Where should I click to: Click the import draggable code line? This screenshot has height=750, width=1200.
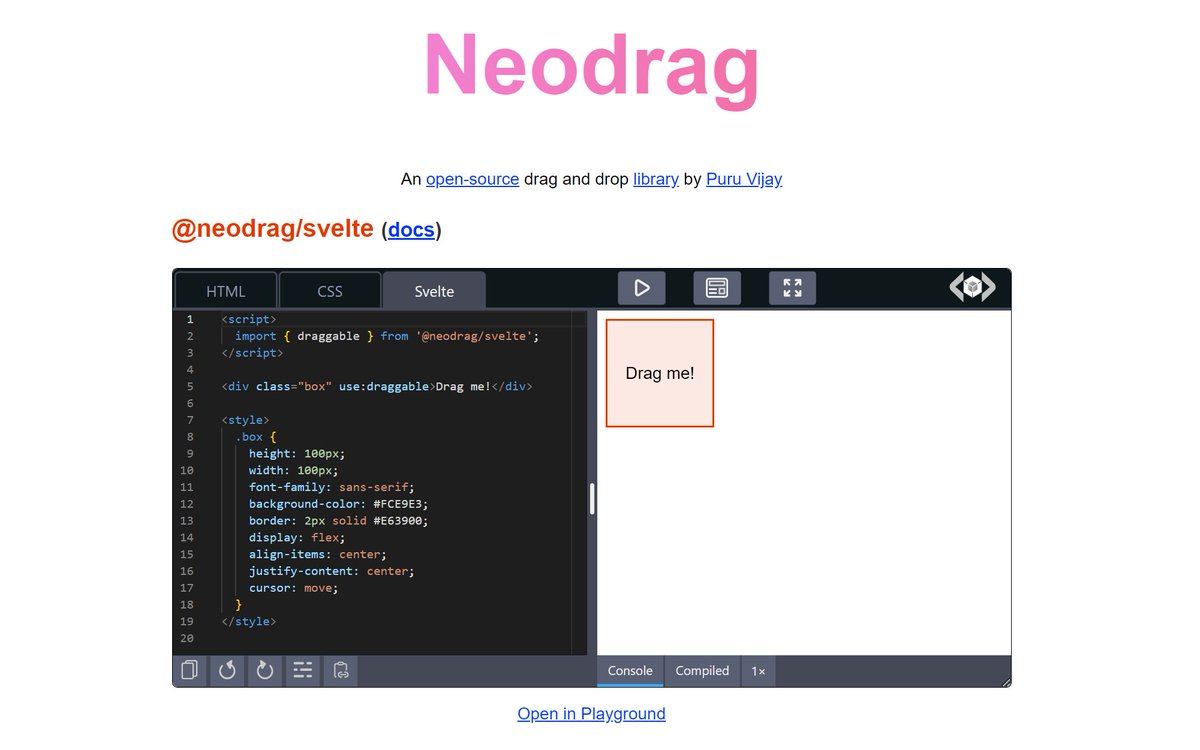387,336
